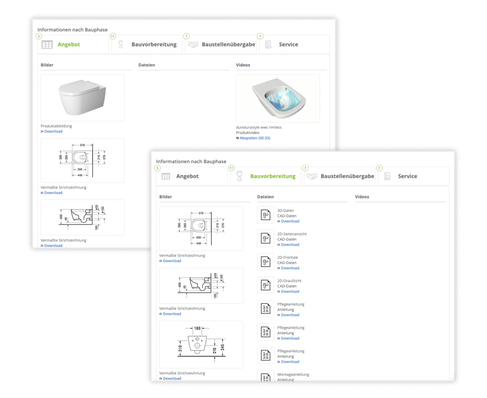This screenshot has width=487, height=398.
Task: Click the Videos heading in front panel
Action: (362, 197)
